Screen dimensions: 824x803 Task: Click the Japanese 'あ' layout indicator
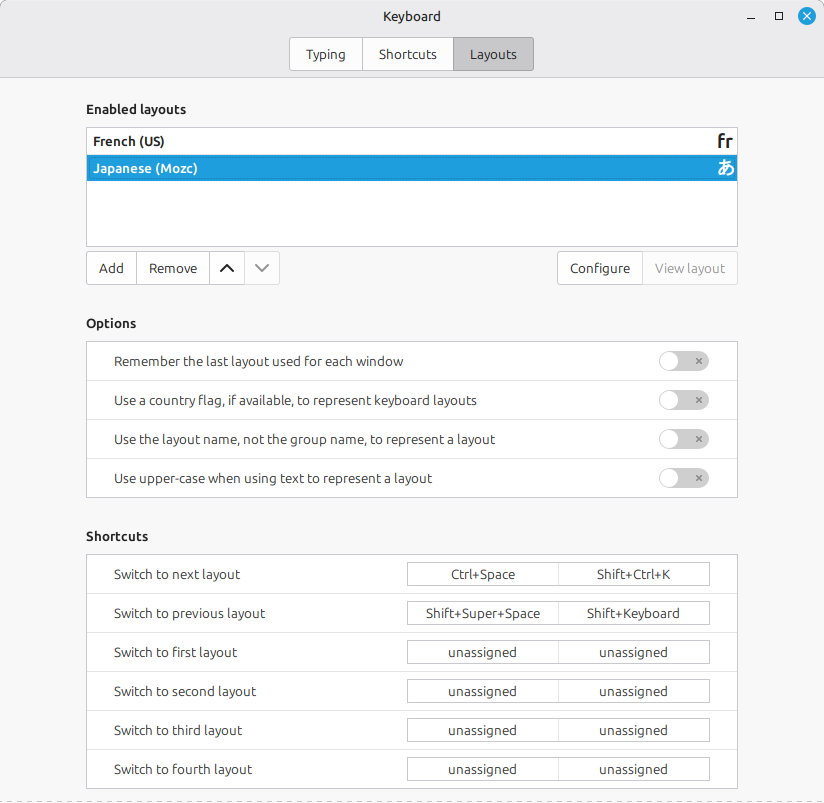(726, 168)
